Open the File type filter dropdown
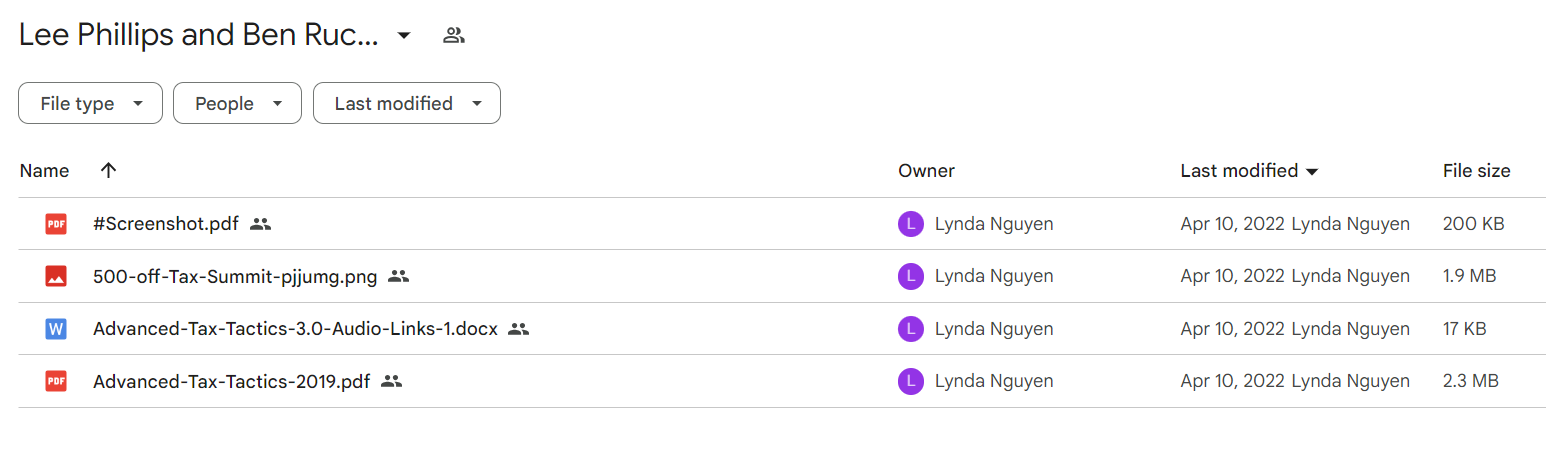 pyautogui.click(x=90, y=103)
